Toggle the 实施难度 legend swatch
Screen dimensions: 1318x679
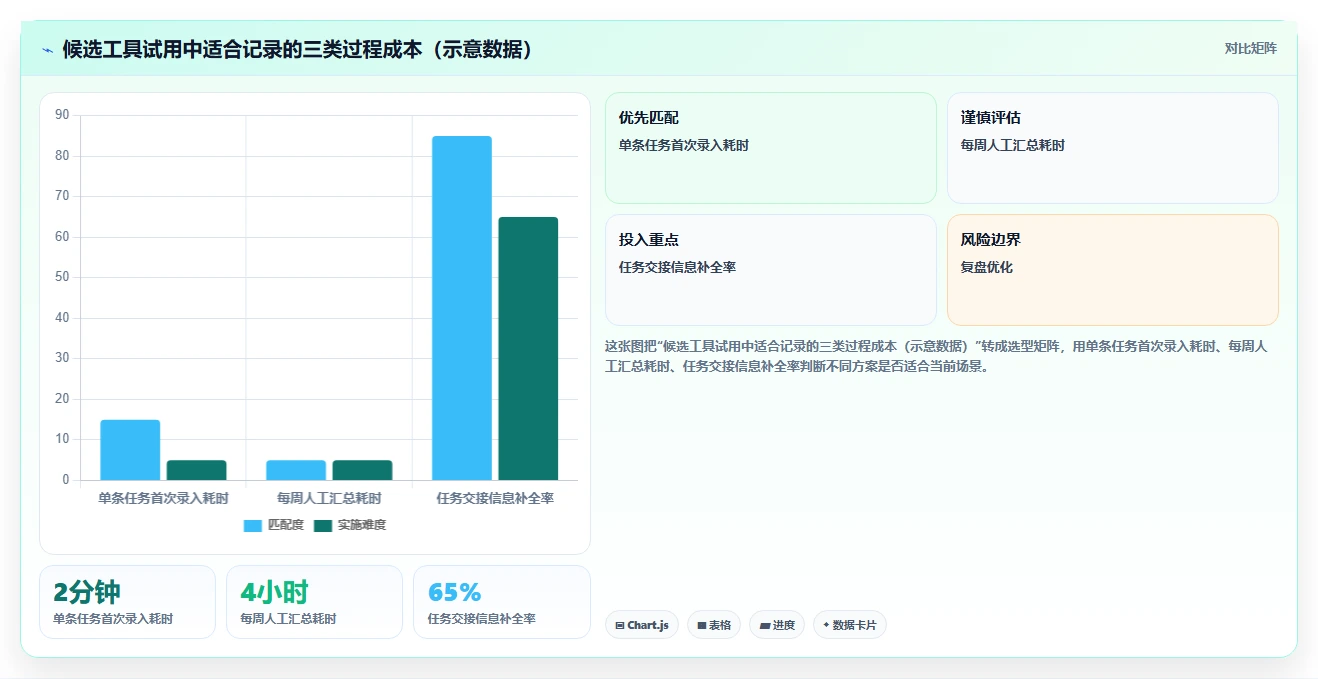(323, 525)
